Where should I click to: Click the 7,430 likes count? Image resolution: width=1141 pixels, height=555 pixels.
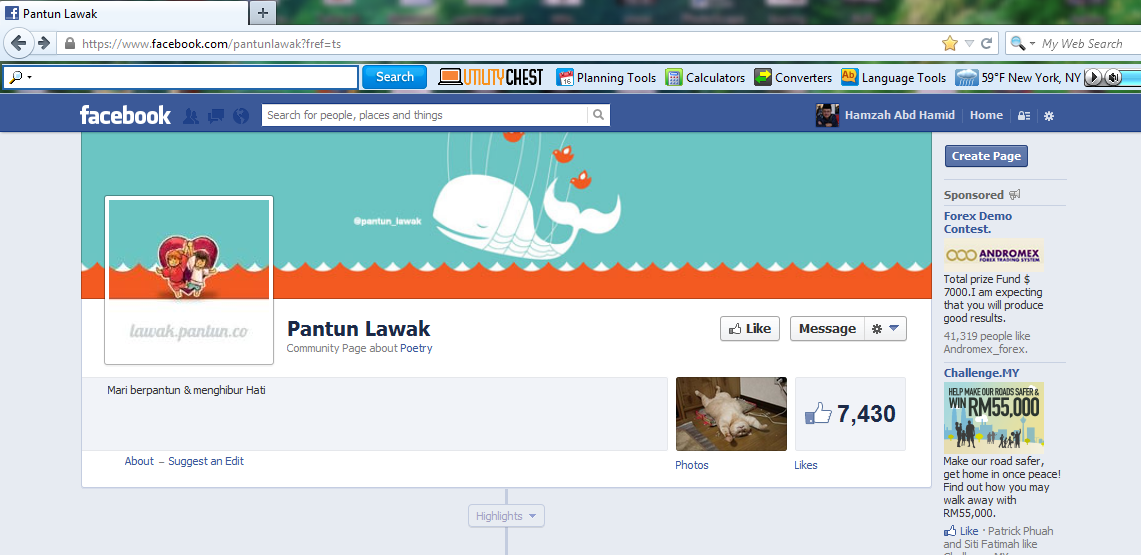click(x=866, y=414)
